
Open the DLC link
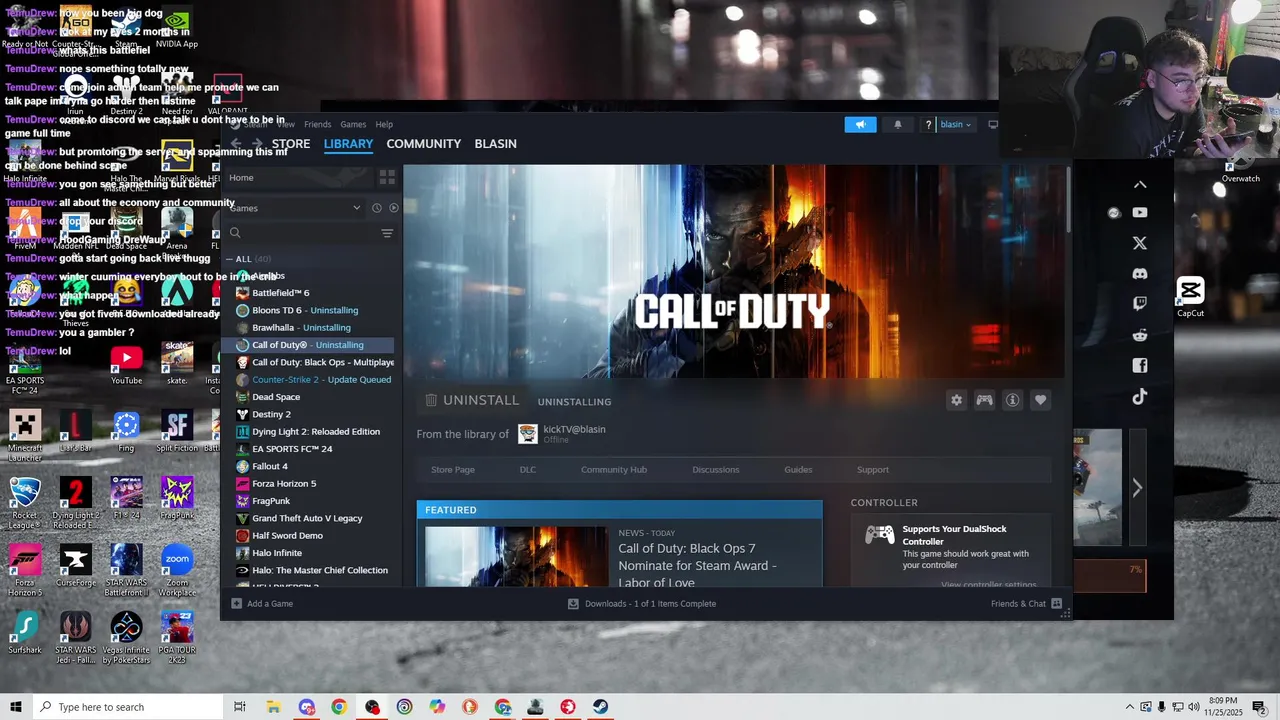(x=527, y=470)
